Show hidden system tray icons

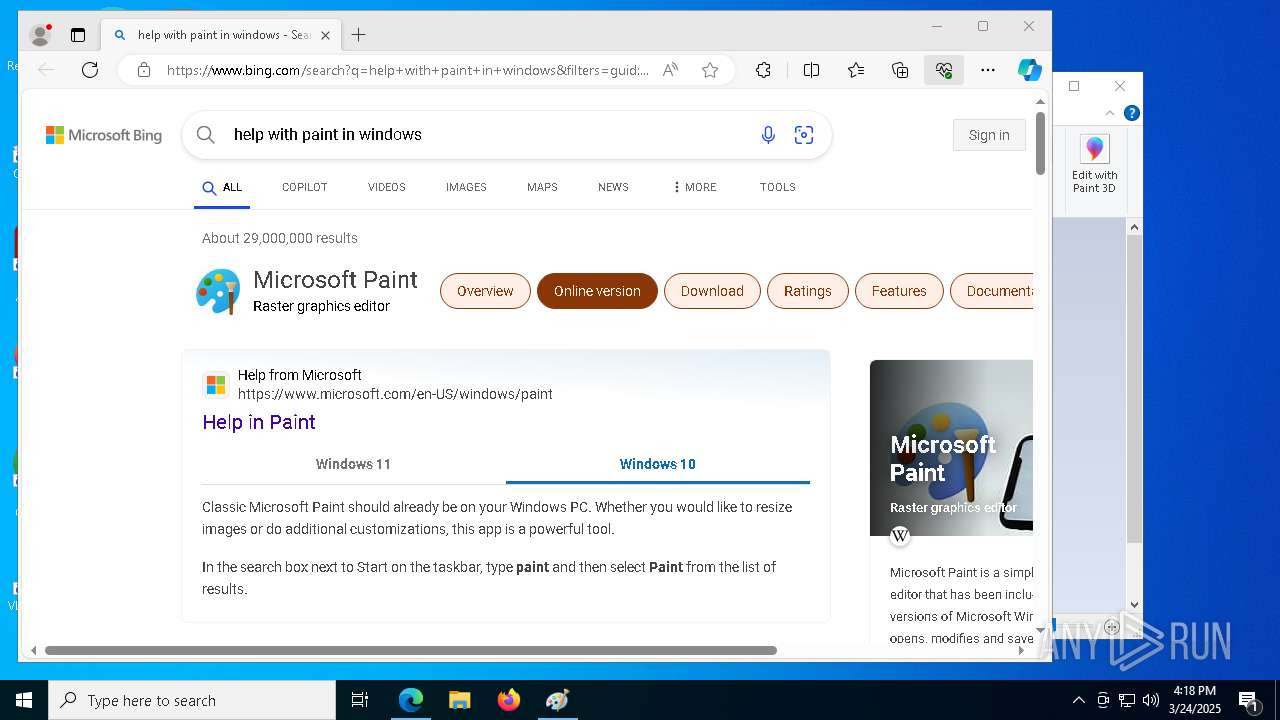1078,700
